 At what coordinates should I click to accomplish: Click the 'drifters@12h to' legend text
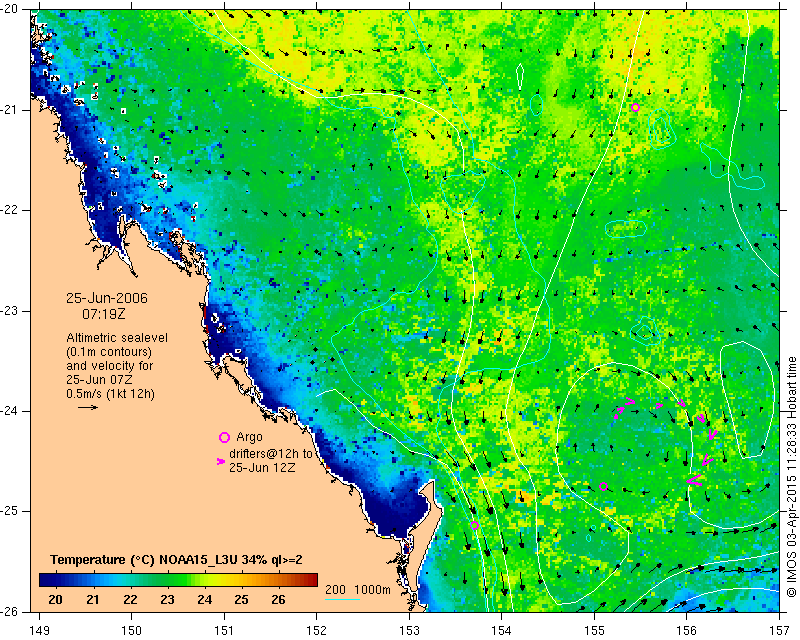(270, 454)
